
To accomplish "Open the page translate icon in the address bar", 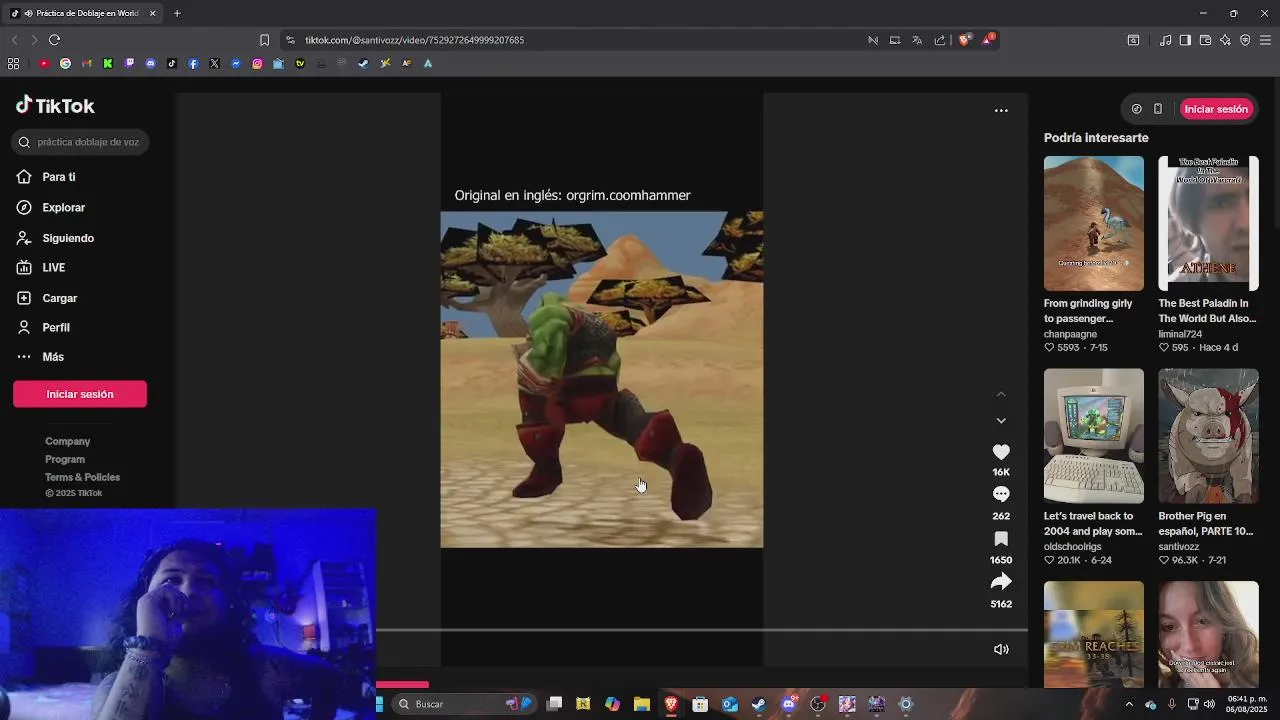I will 917,40.
